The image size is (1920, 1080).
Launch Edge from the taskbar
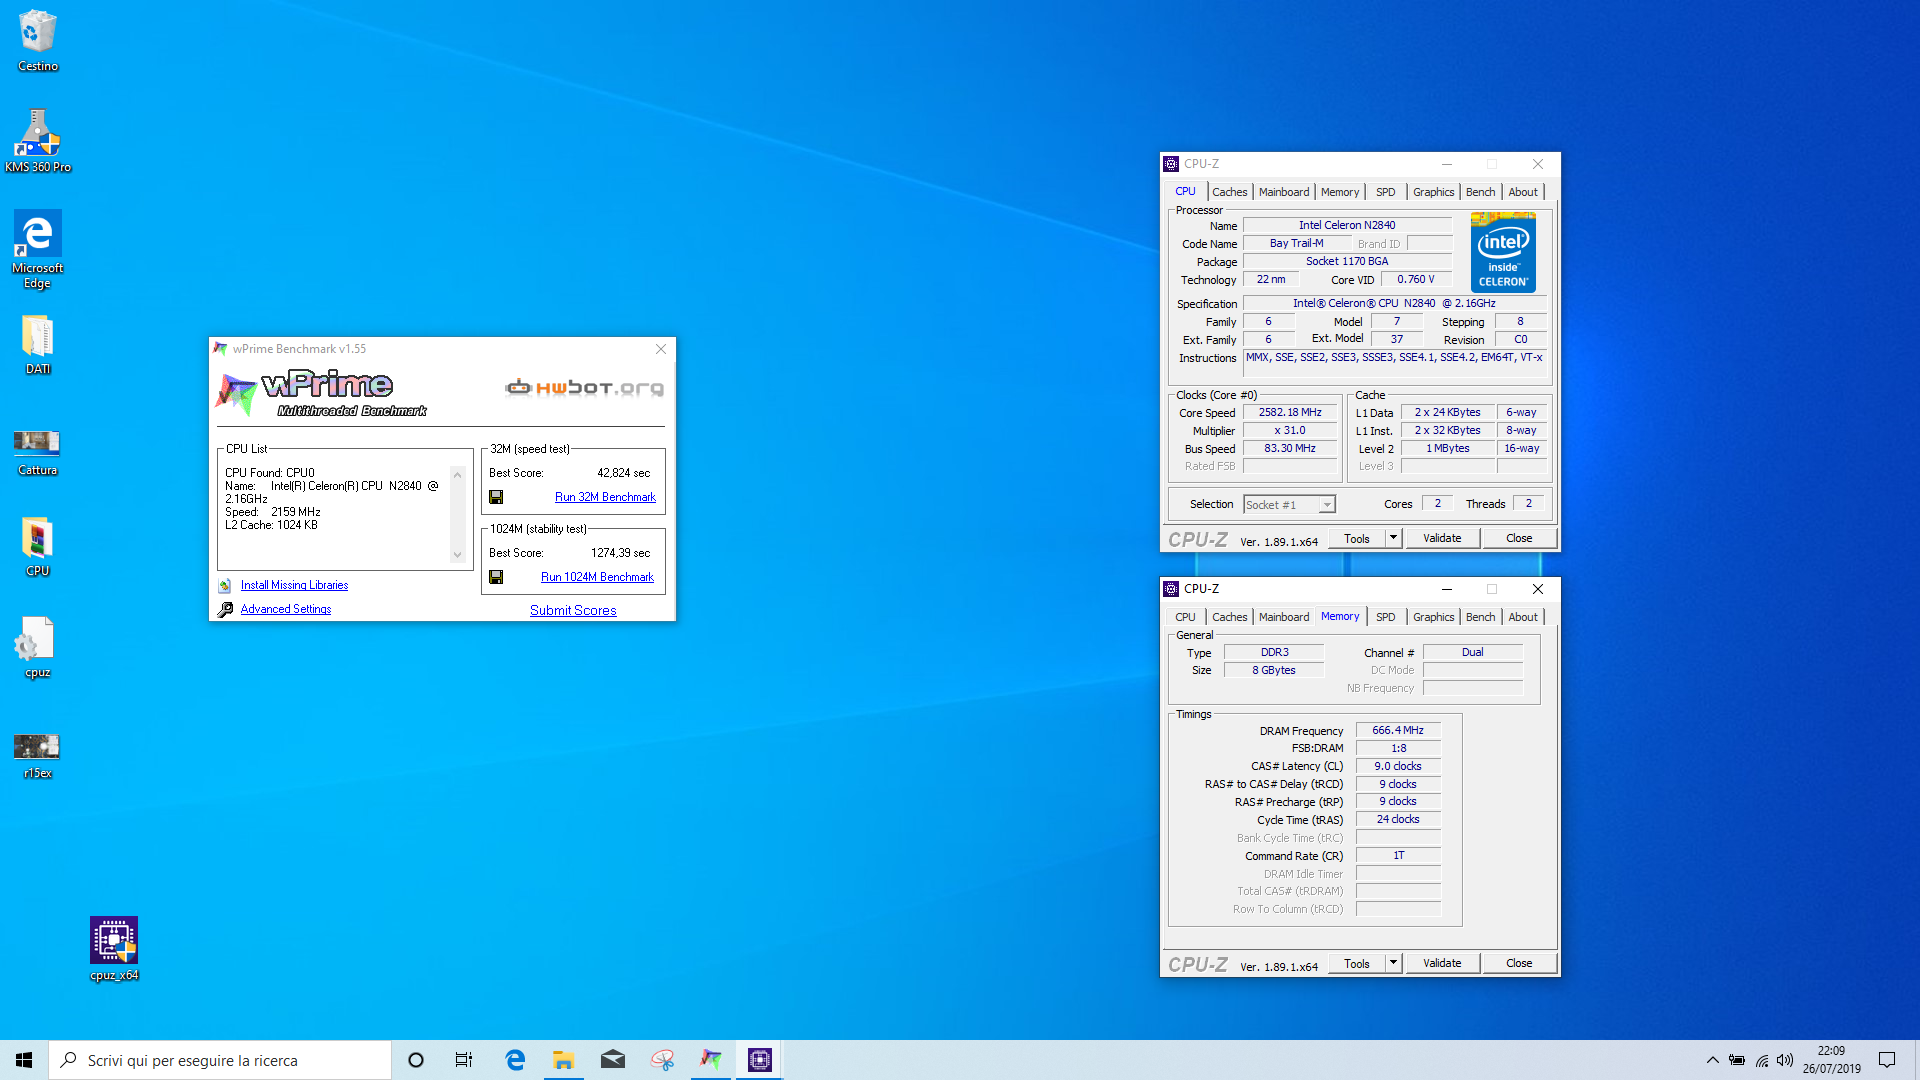coord(515,1060)
